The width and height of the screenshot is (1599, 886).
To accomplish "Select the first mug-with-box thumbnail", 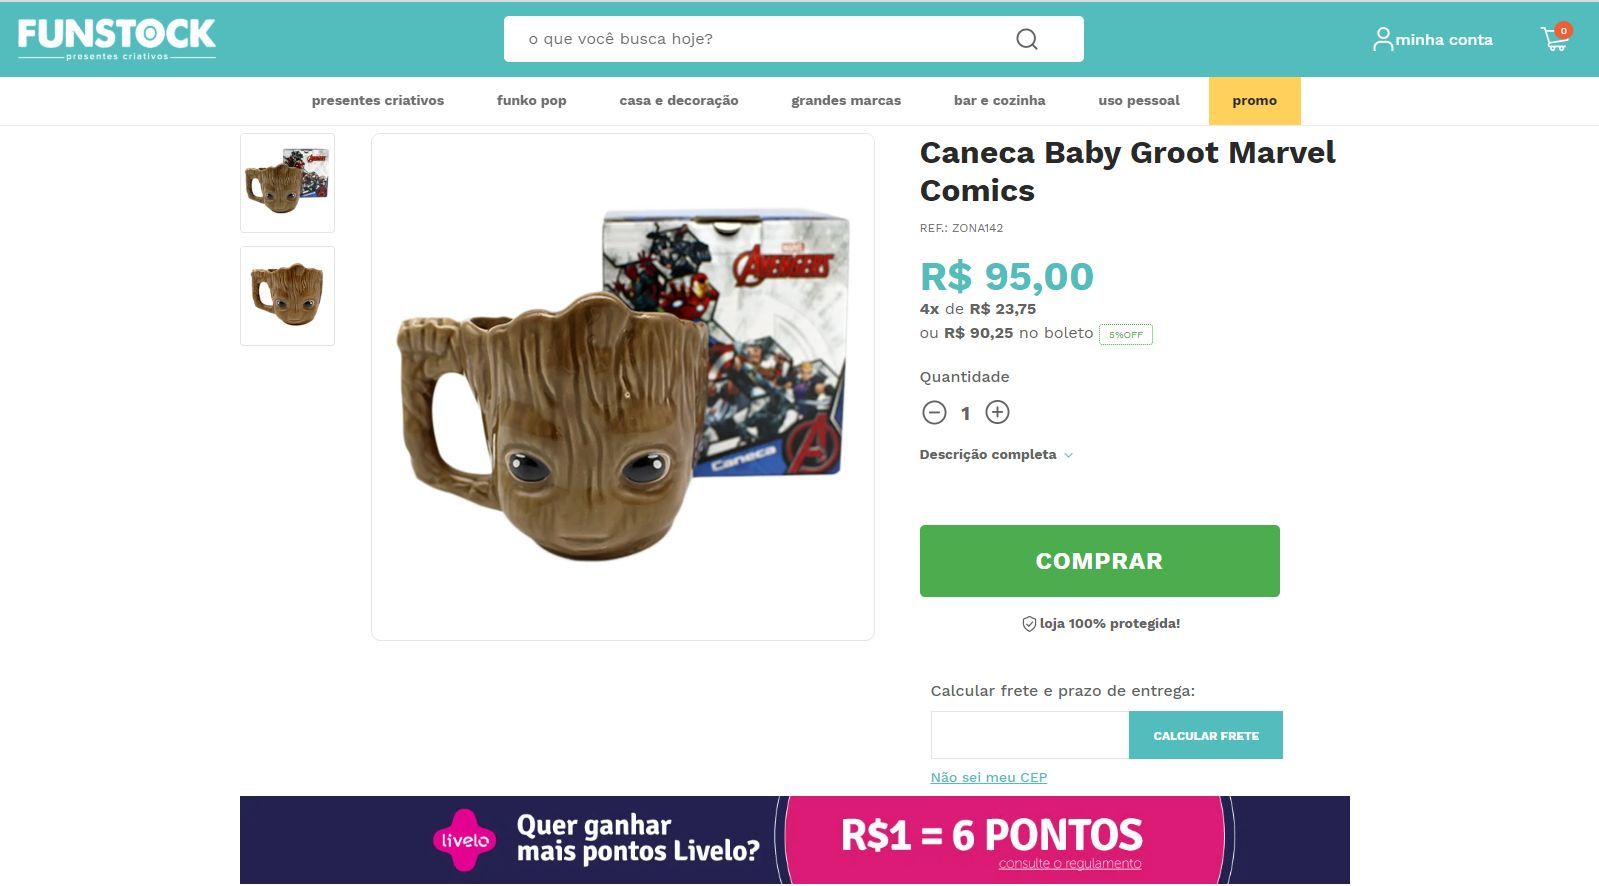I will click(x=288, y=183).
